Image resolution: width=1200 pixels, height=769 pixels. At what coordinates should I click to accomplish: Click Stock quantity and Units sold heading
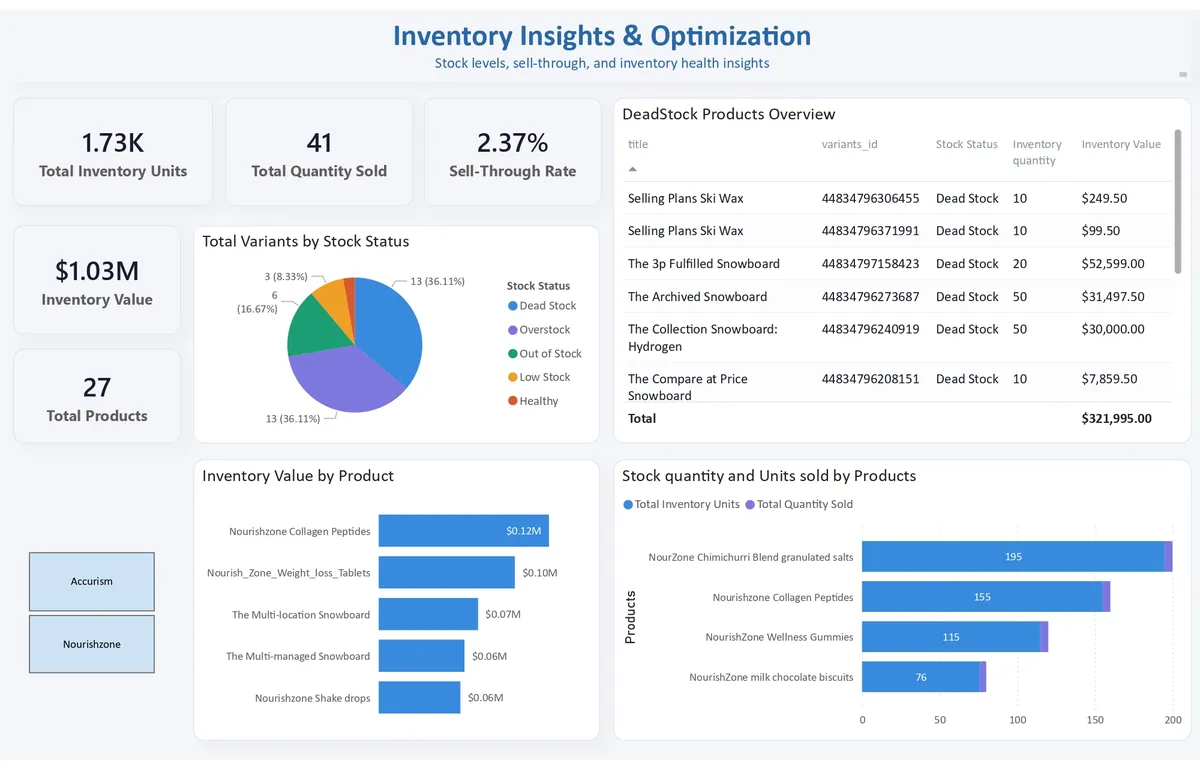pos(769,476)
